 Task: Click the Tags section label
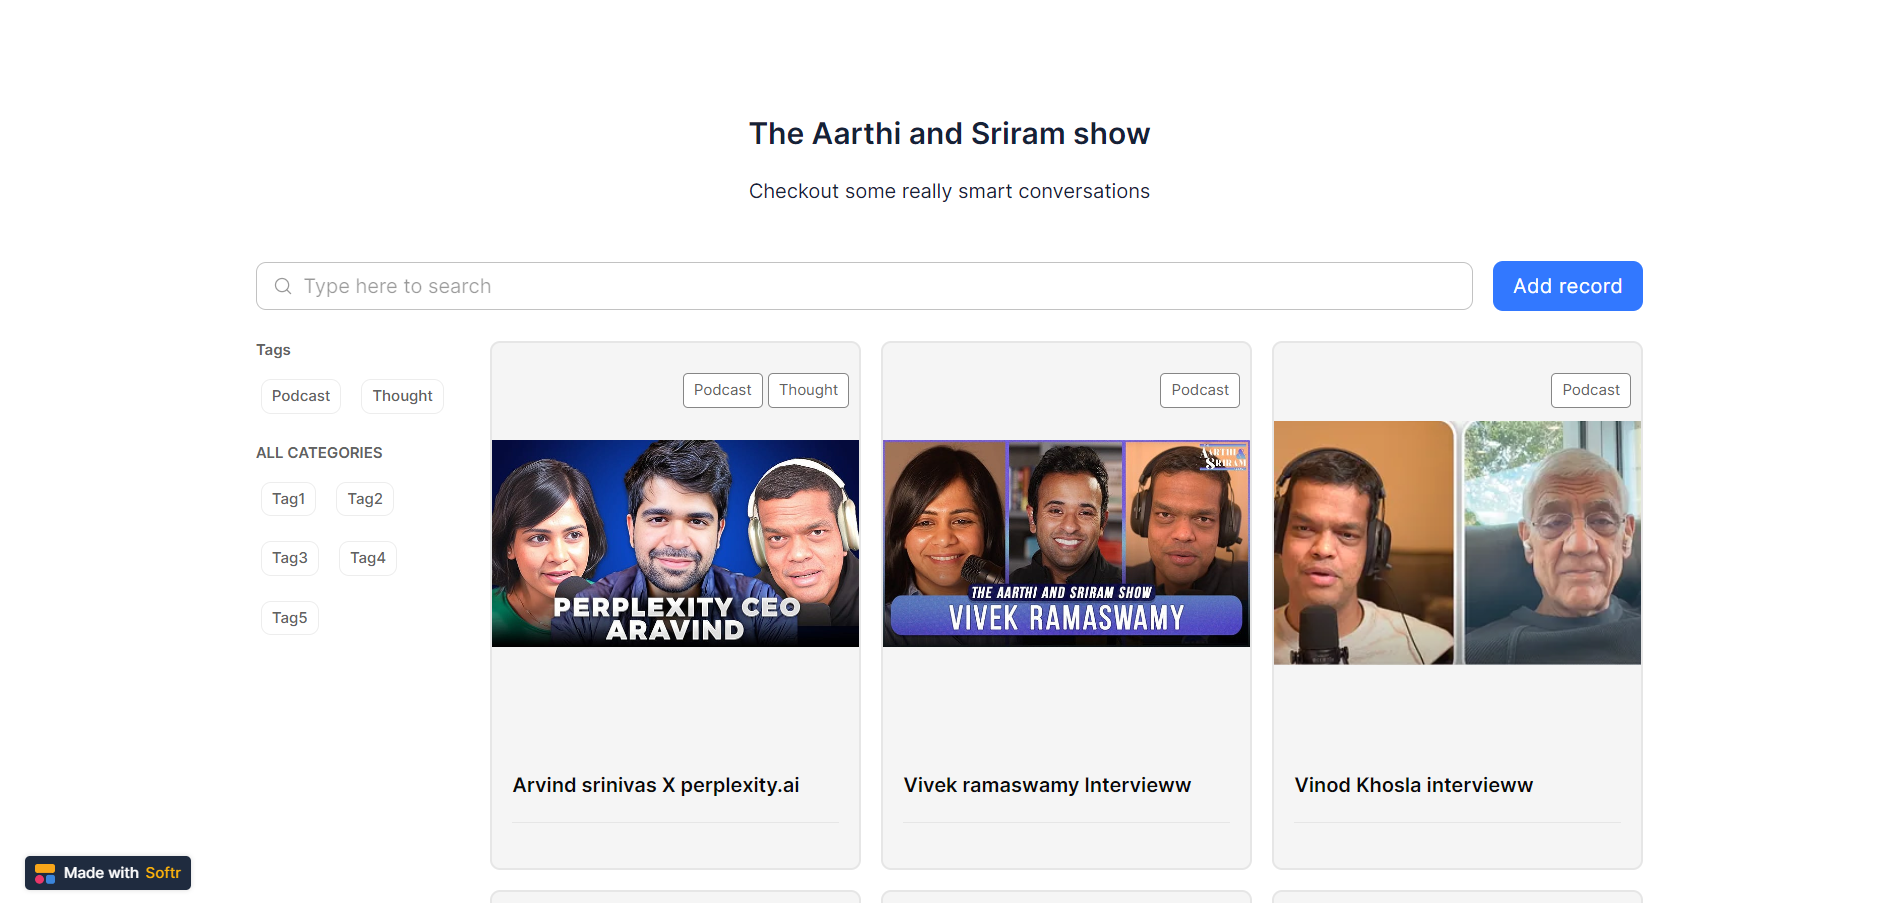[x=273, y=350]
